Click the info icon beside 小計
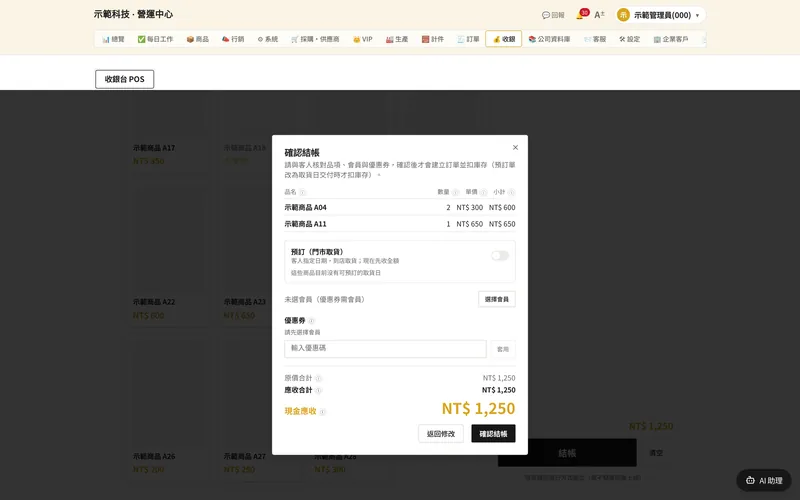The image size is (800, 500). point(511,192)
